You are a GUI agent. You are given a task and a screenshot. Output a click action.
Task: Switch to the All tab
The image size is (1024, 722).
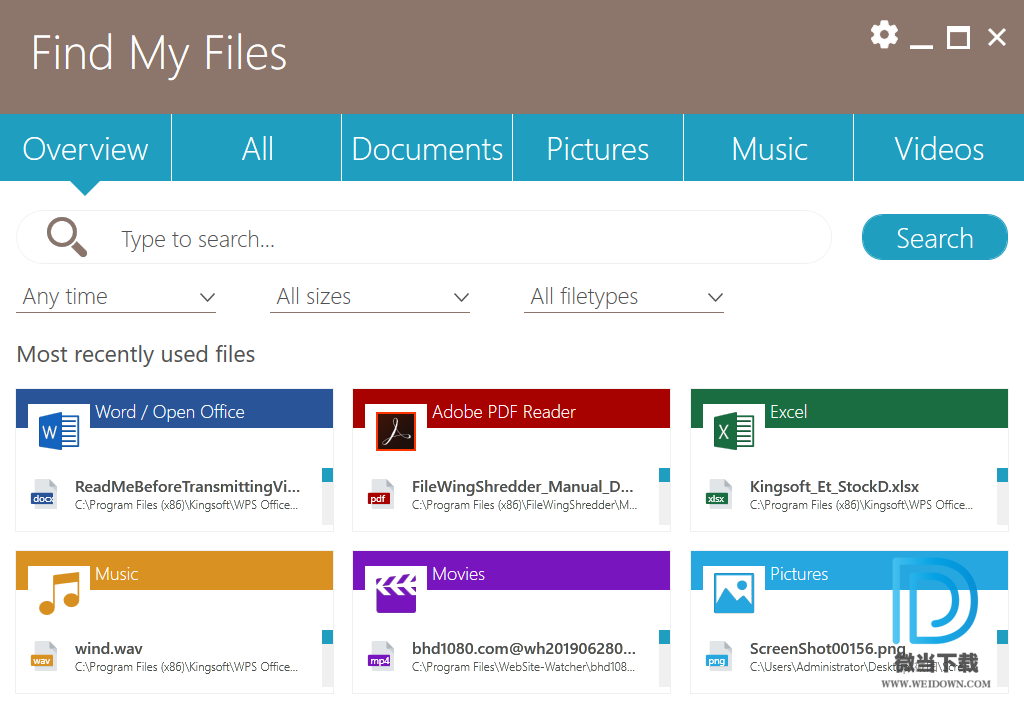257,148
